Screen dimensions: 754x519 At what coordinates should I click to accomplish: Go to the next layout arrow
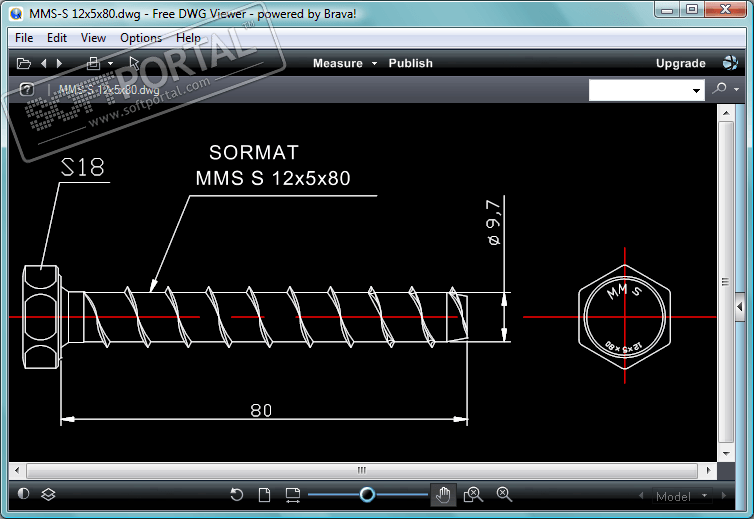point(724,495)
